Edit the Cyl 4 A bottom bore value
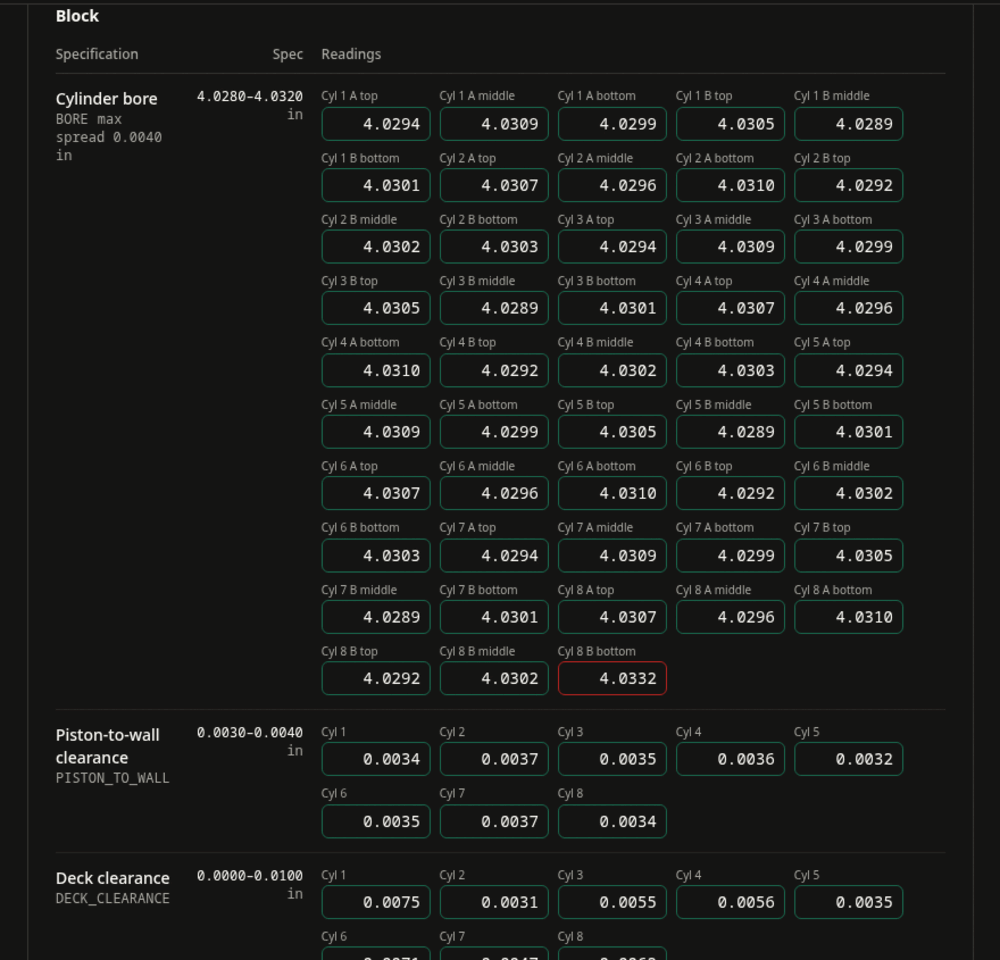This screenshot has width=1000, height=960. coord(376,370)
